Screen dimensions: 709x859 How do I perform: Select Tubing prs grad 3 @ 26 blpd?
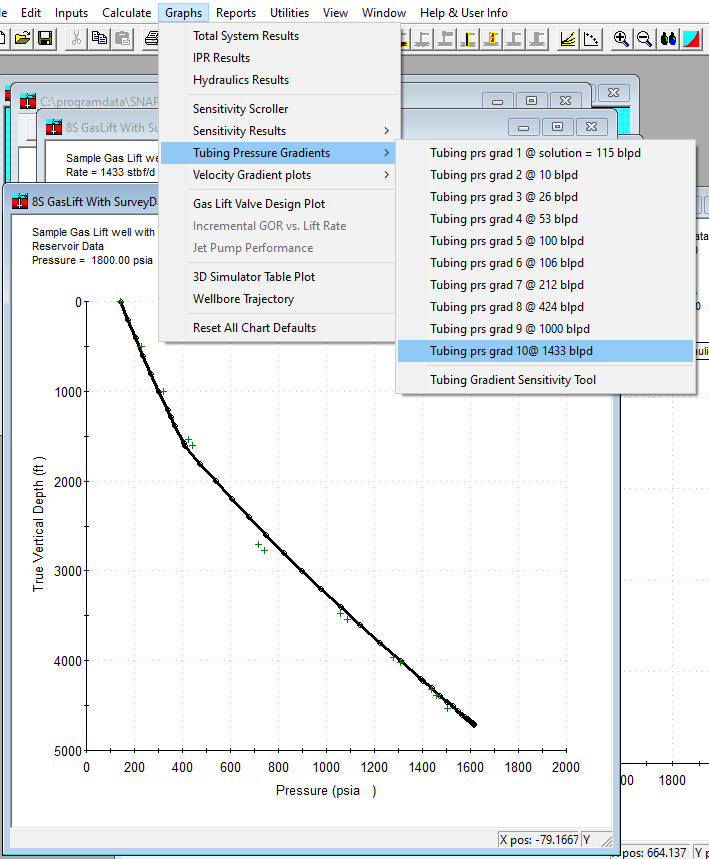(x=546, y=197)
